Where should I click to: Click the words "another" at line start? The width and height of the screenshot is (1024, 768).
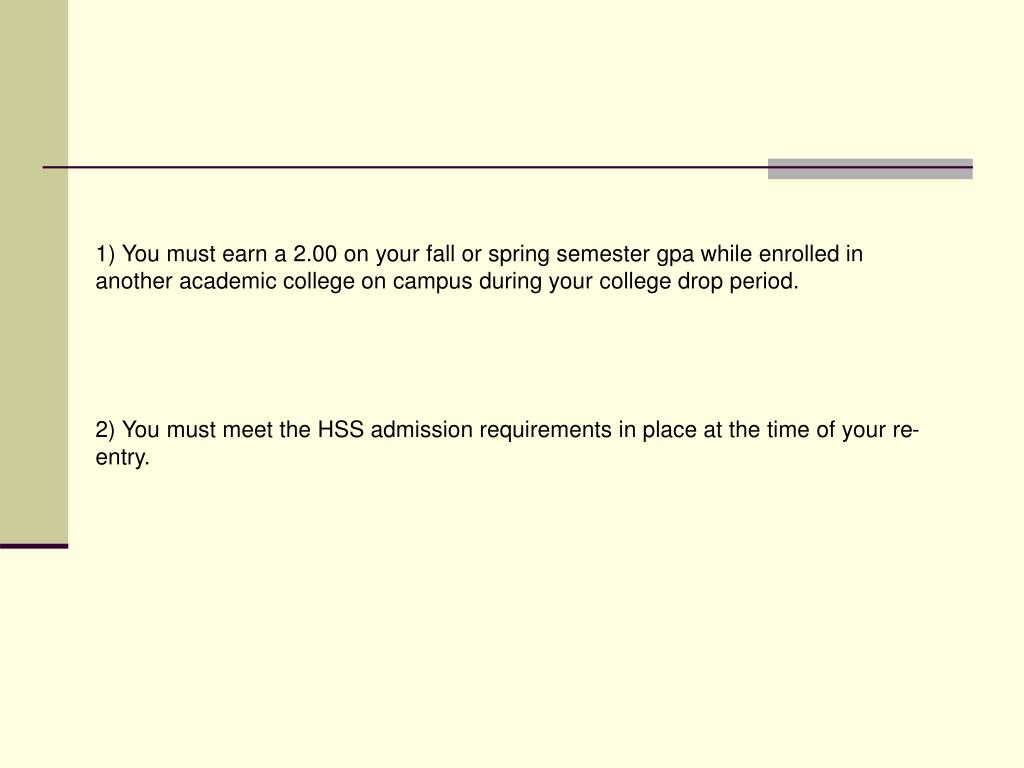pyautogui.click(x=134, y=281)
